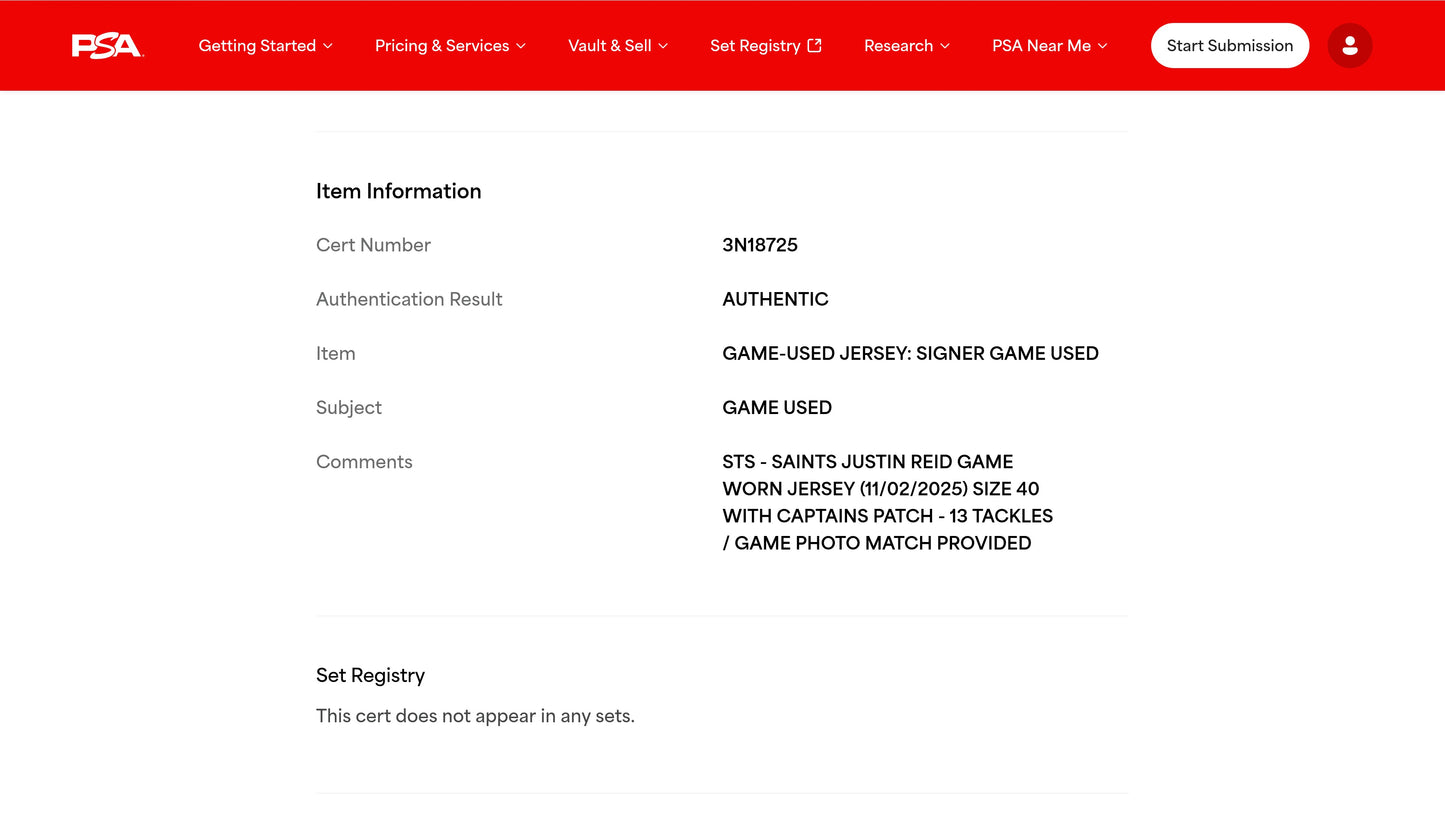Open the Vault & Sell menu
The width and height of the screenshot is (1445, 813).
pos(618,46)
